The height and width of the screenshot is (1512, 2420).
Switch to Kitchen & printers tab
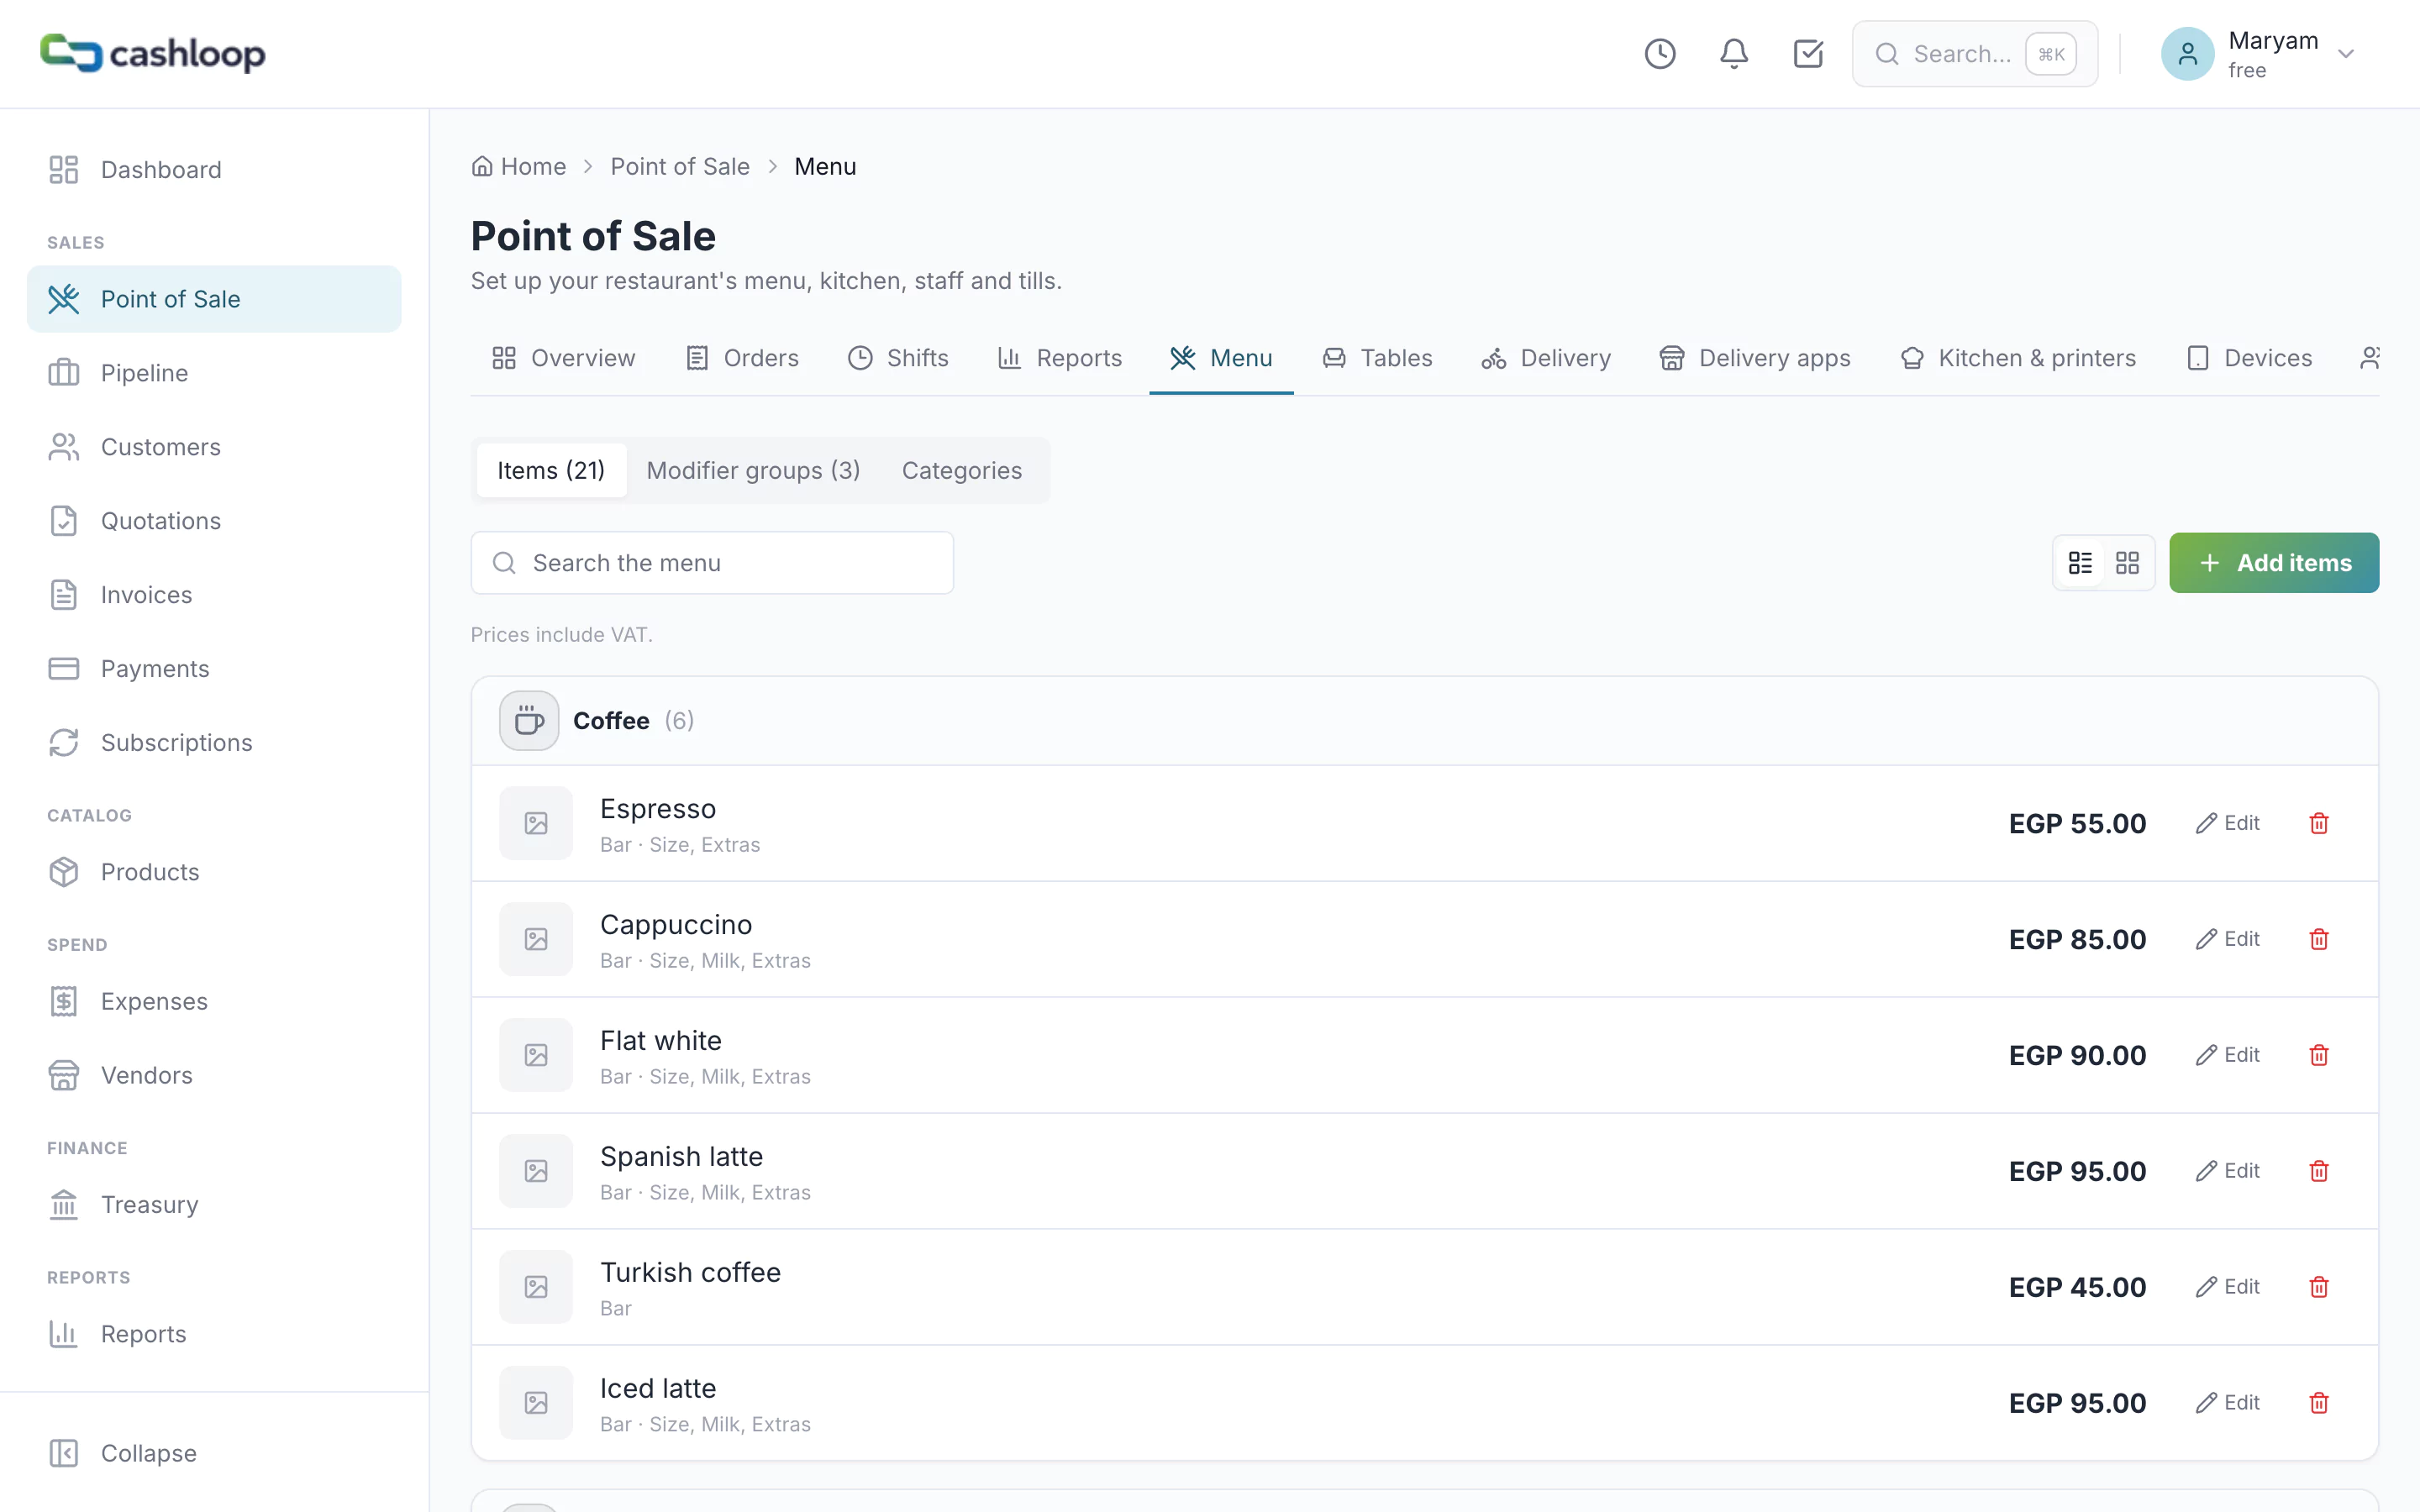pyautogui.click(x=2018, y=358)
